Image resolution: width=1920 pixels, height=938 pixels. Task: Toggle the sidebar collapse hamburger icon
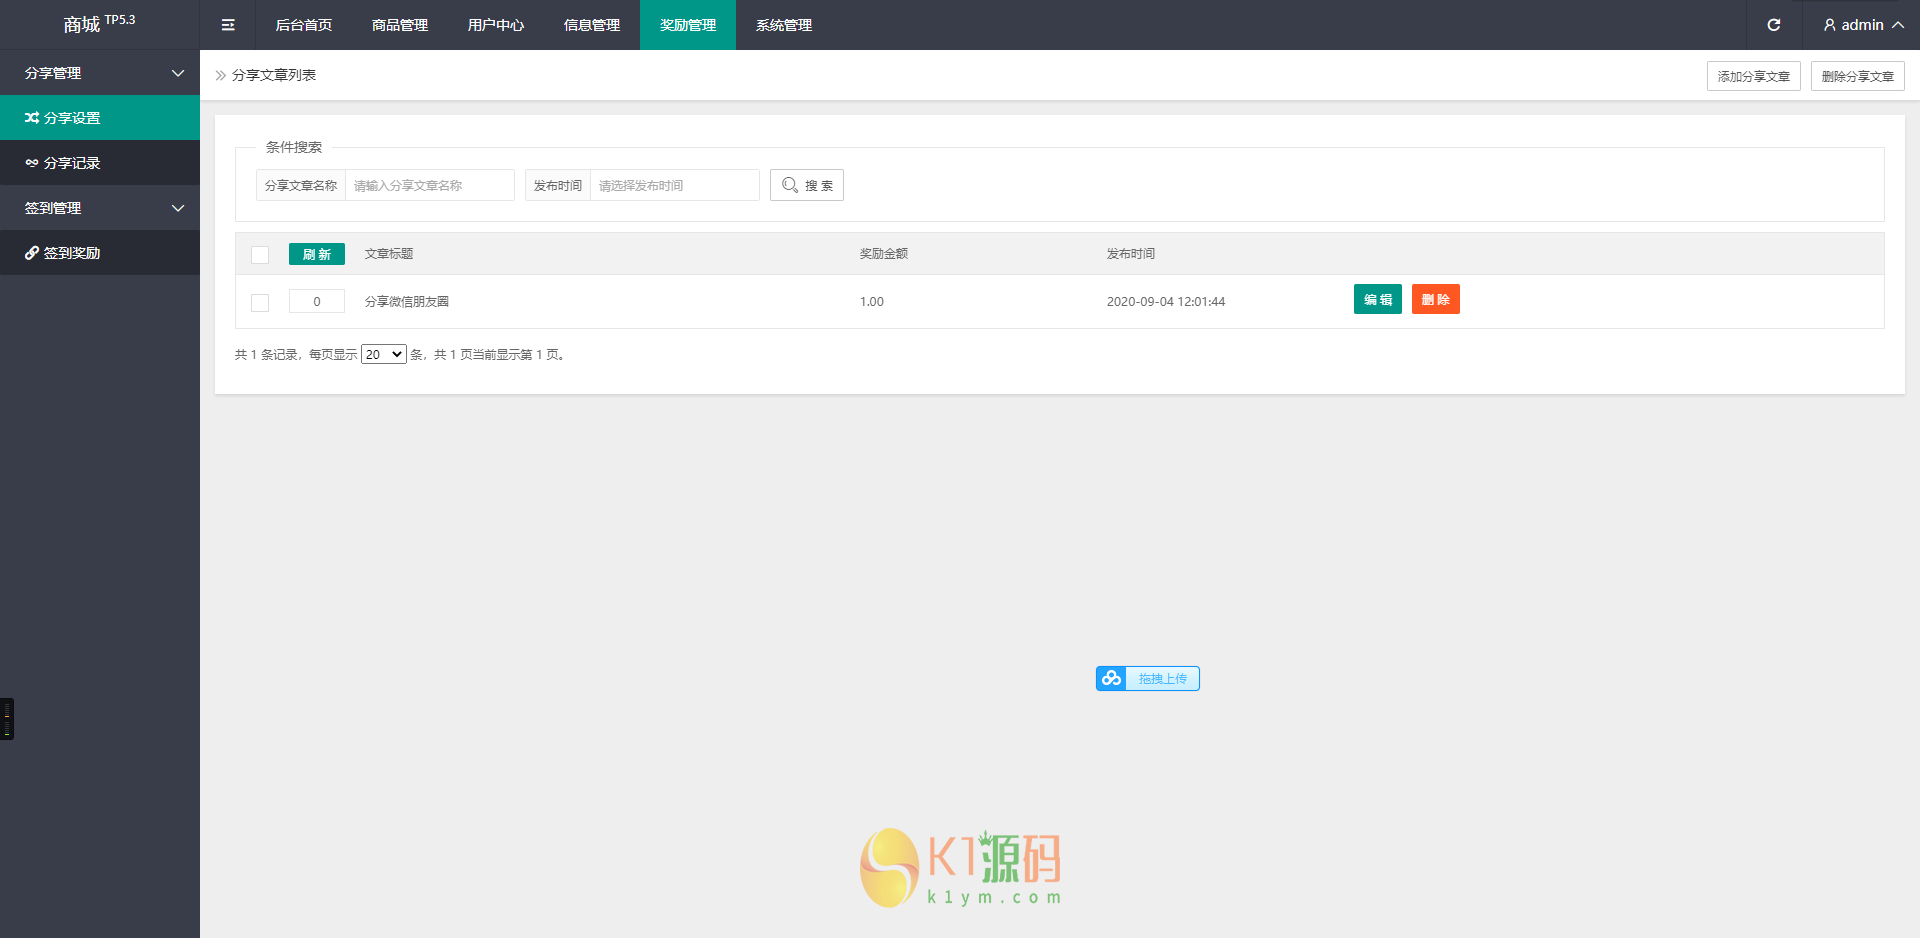click(x=228, y=25)
